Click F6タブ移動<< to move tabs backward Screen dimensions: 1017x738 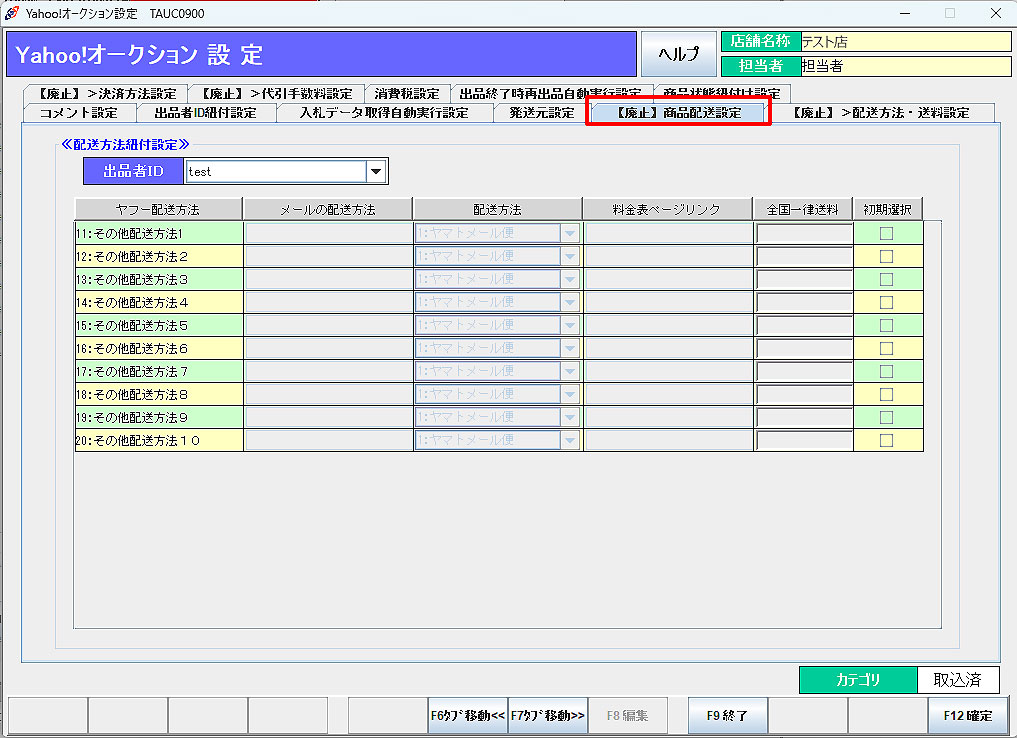coord(467,715)
